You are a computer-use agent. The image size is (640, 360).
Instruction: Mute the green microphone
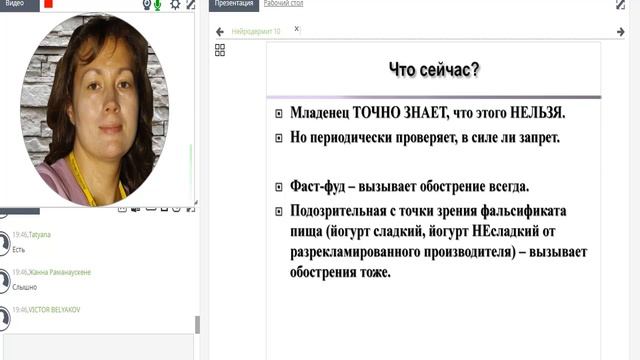point(158,4)
